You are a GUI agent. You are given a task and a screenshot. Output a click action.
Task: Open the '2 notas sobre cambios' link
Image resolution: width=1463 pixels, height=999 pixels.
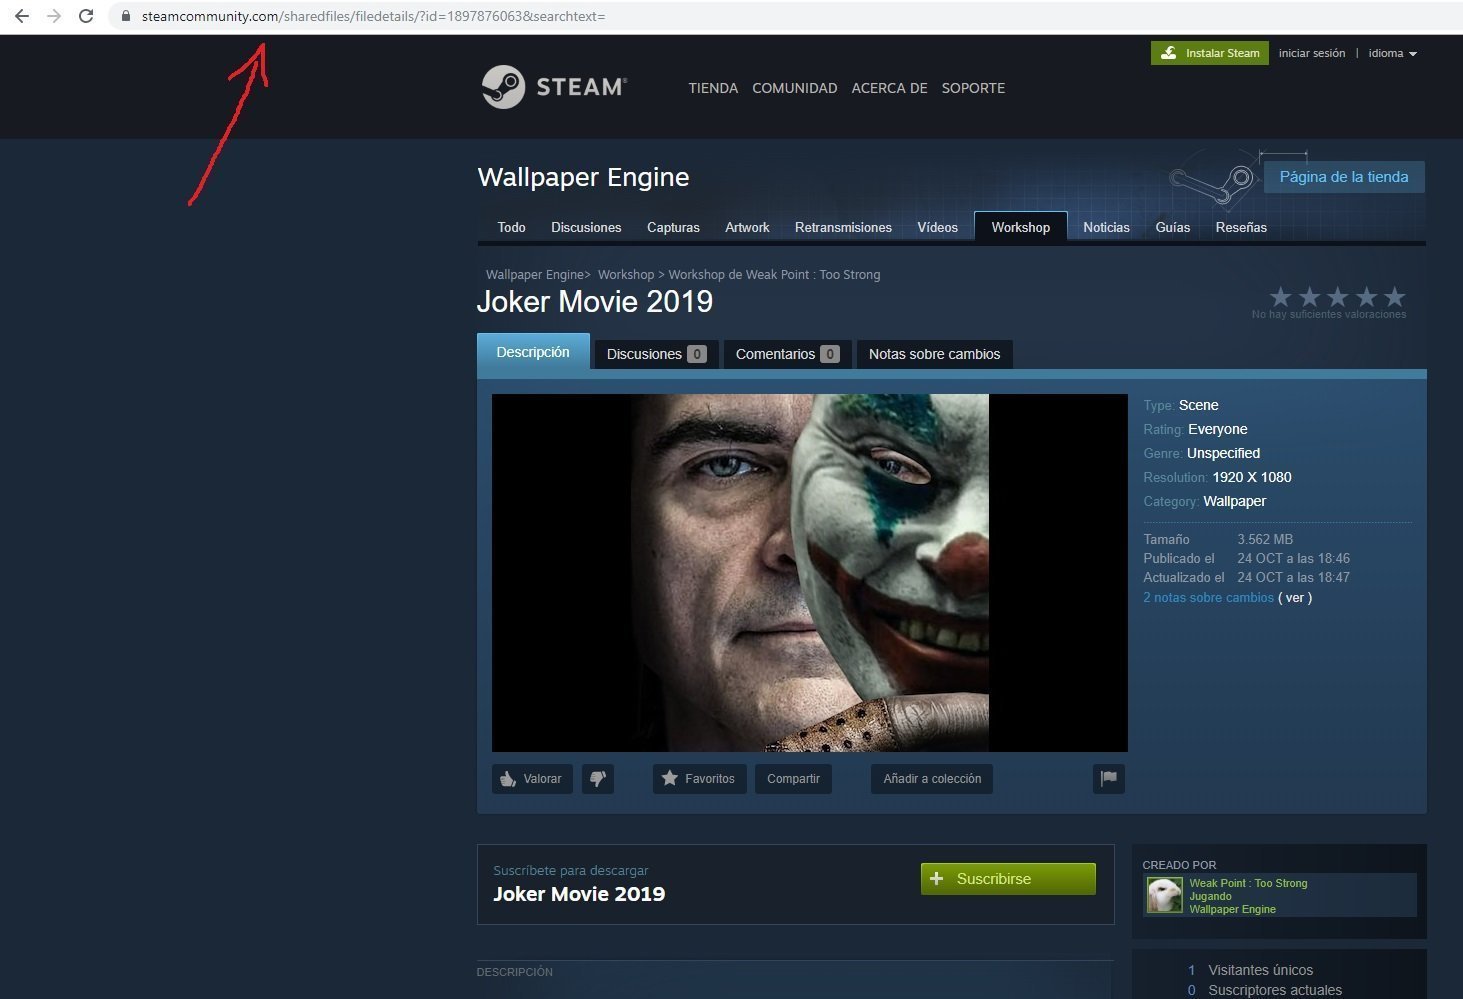1208,597
